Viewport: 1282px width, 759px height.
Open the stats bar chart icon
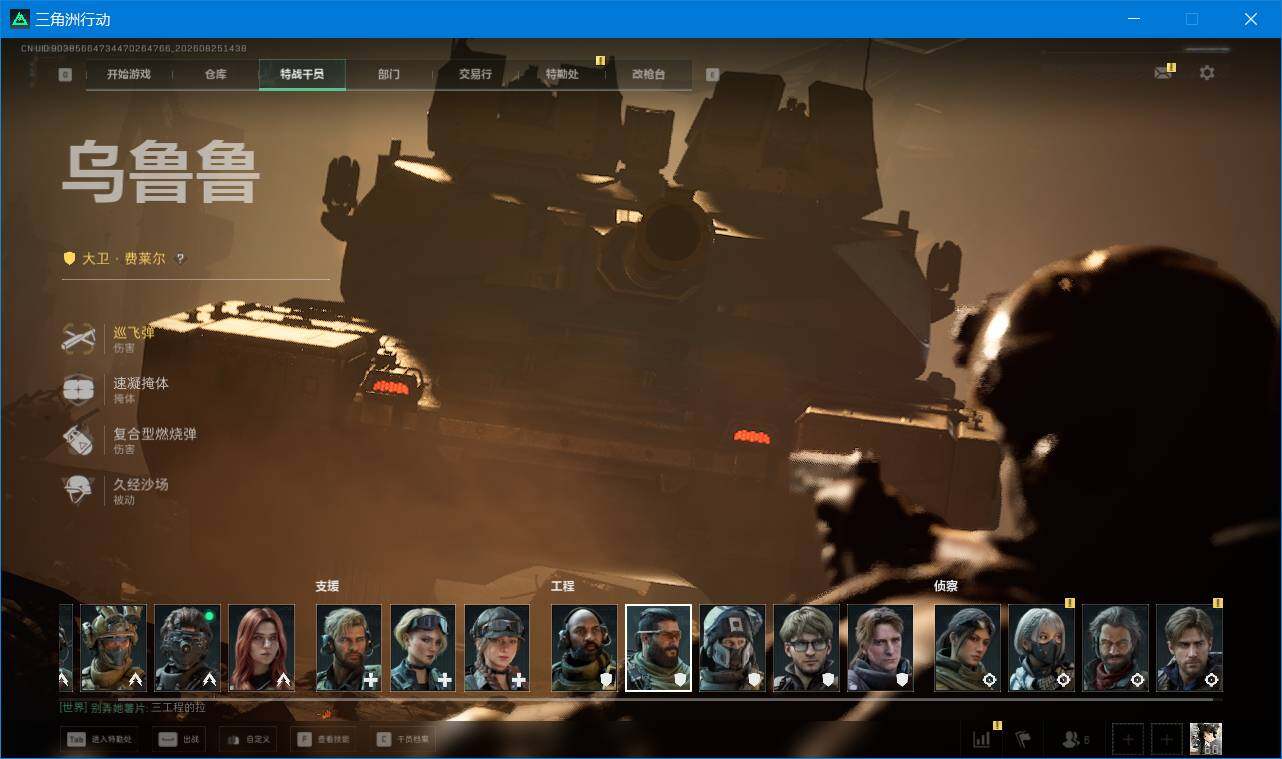pos(982,740)
